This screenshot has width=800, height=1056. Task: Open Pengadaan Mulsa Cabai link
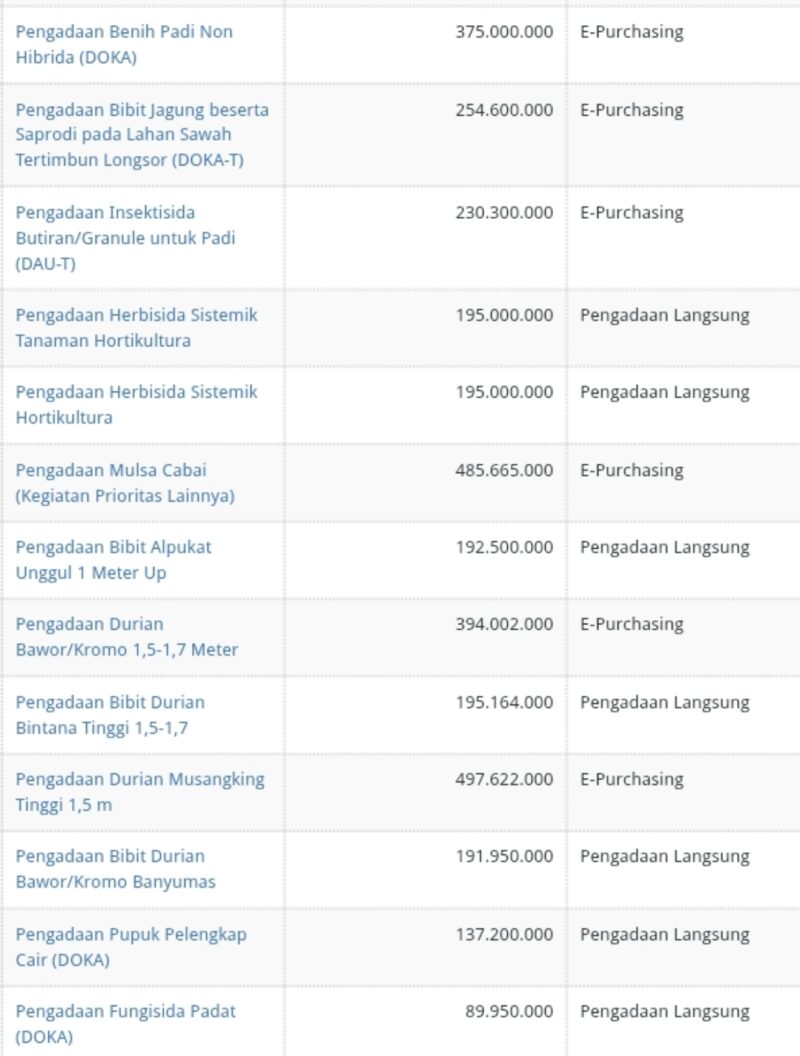pos(125,483)
